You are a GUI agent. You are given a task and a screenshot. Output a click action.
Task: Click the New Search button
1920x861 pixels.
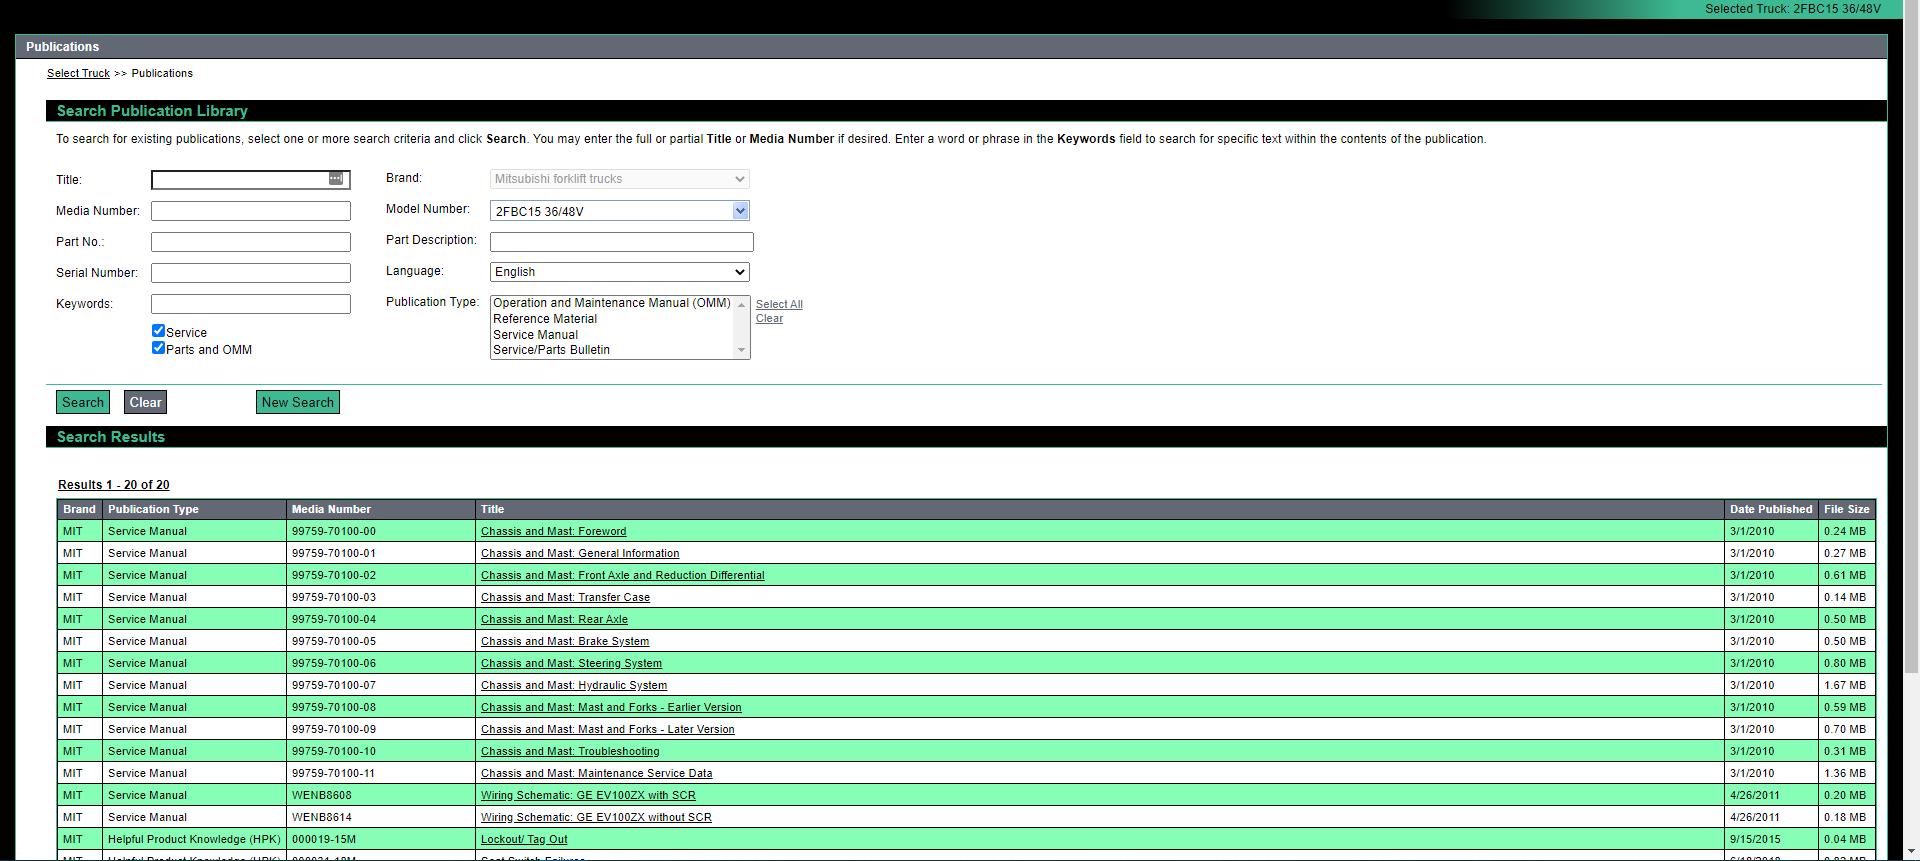[297, 402]
